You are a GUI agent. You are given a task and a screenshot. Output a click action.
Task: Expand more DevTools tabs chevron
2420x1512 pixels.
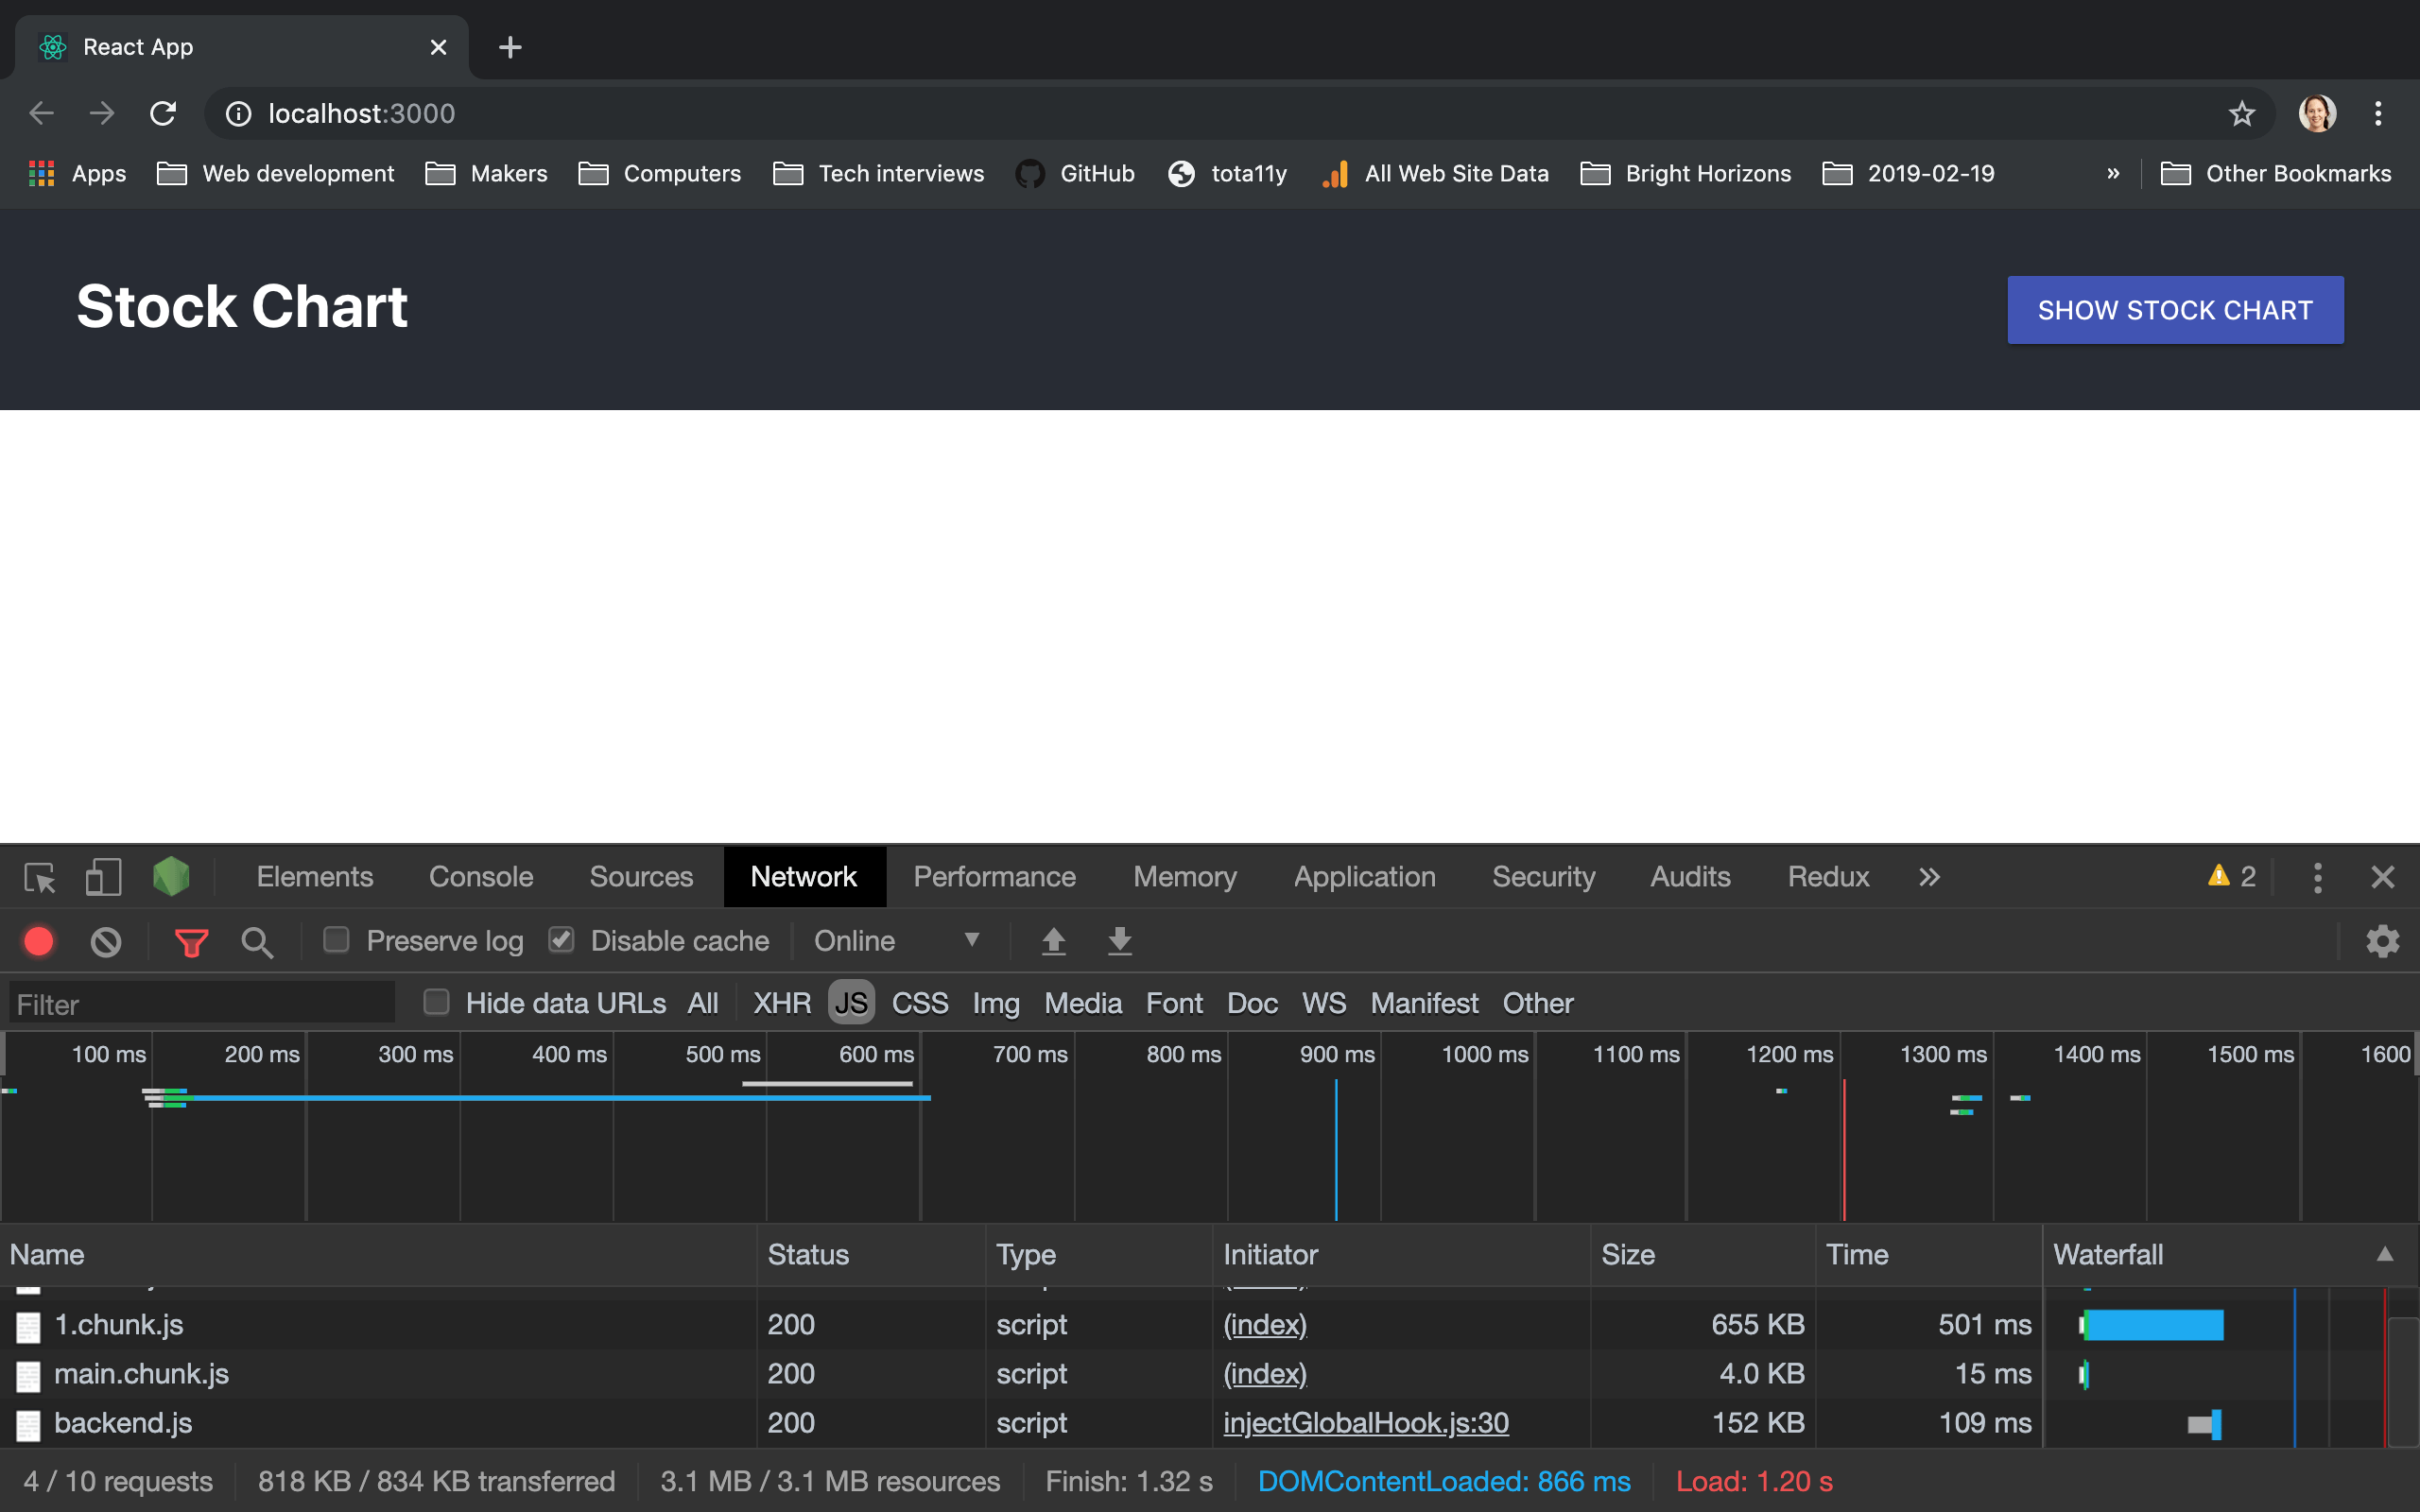tap(1929, 877)
